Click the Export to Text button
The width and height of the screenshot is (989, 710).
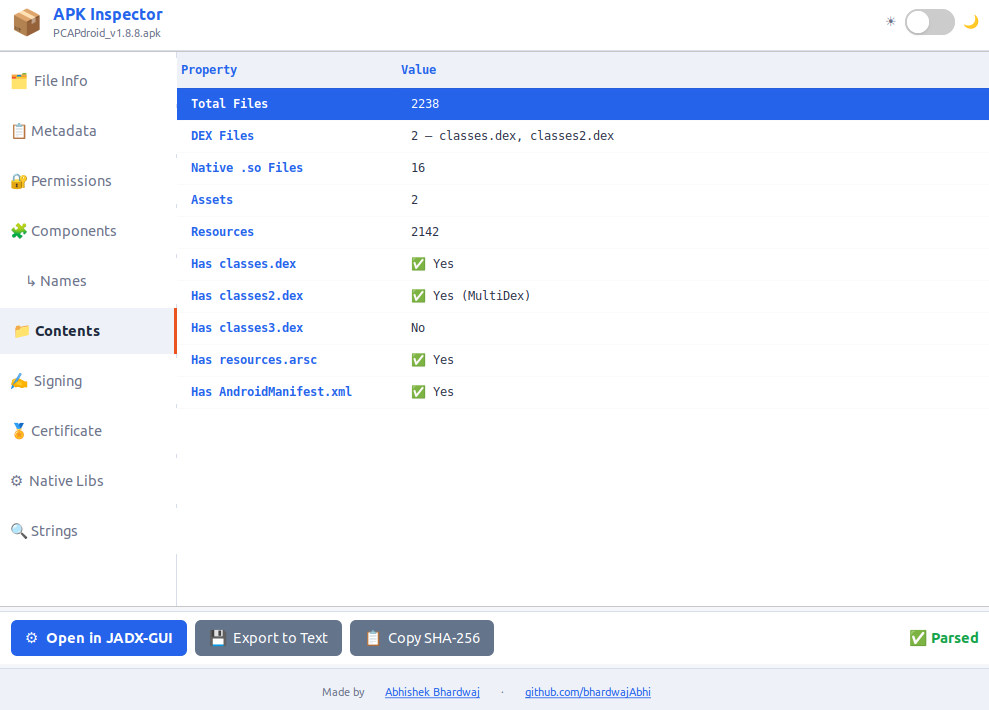coord(268,638)
